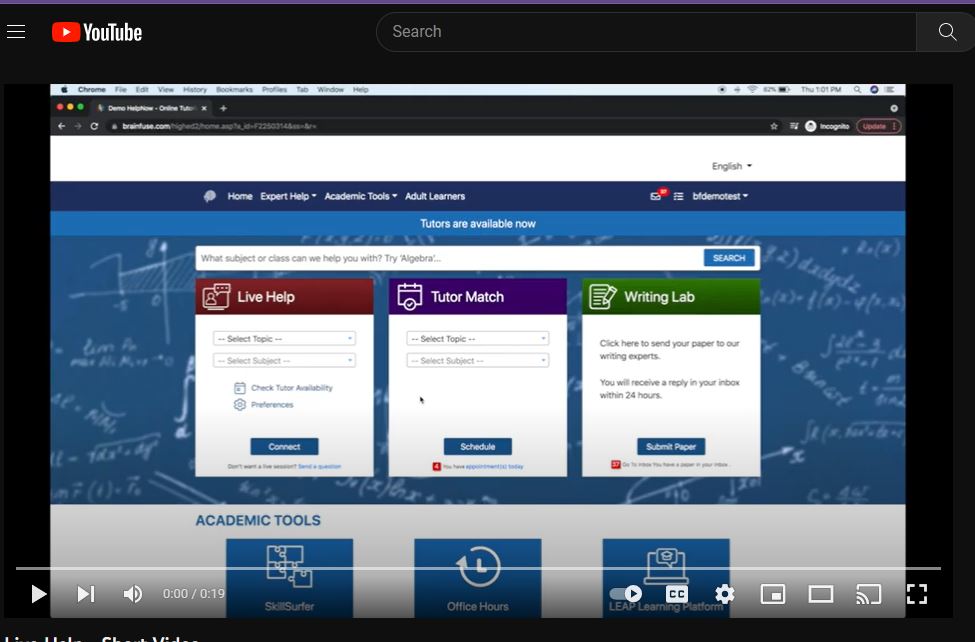Click the YouTube logo
This screenshot has width=975, height=642.
click(96, 31)
